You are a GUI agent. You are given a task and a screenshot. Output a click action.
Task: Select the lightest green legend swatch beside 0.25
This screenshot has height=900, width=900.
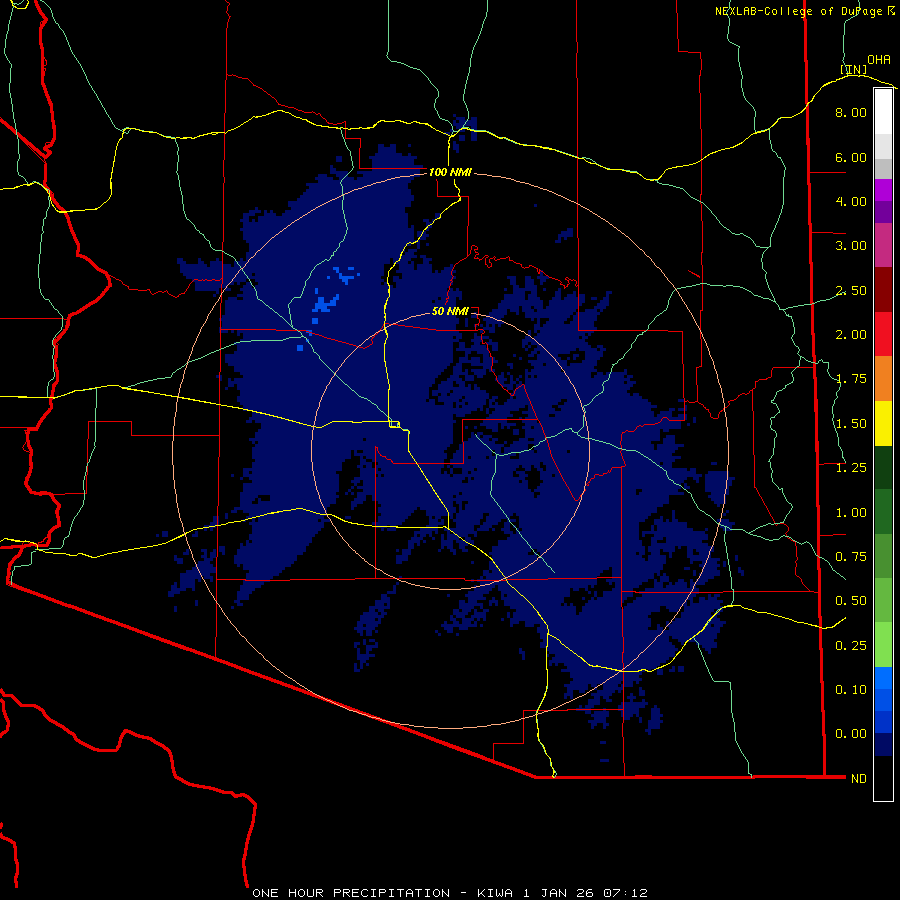coord(883,645)
